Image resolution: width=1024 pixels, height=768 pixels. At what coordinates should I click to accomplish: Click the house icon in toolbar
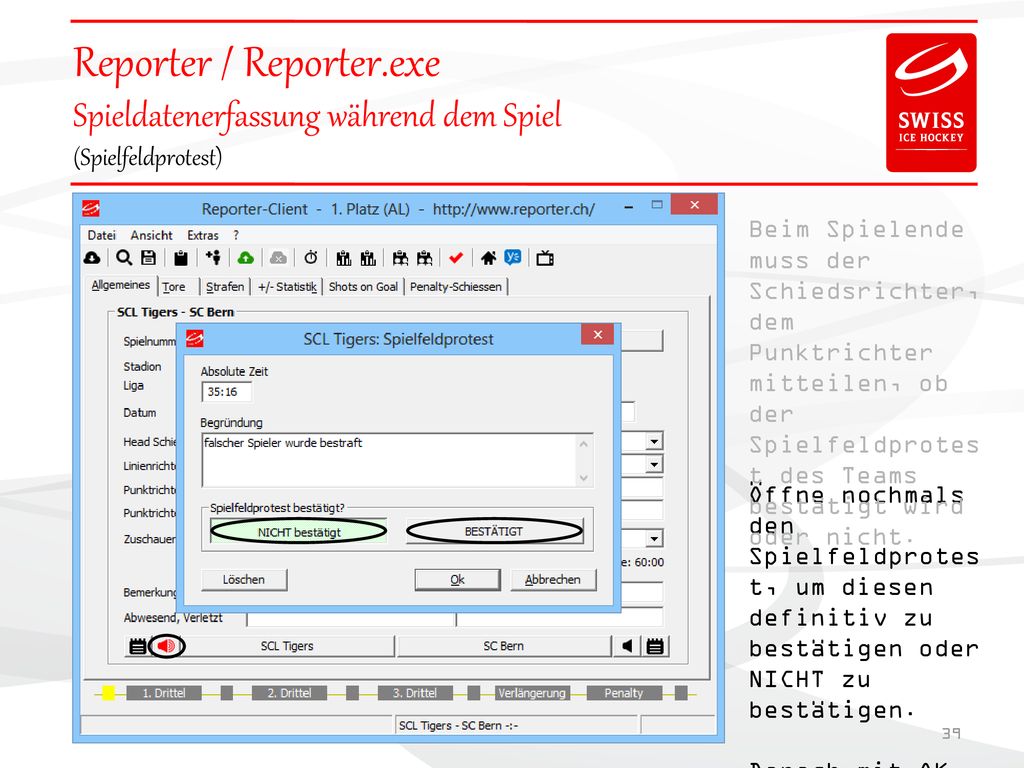[488, 259]
